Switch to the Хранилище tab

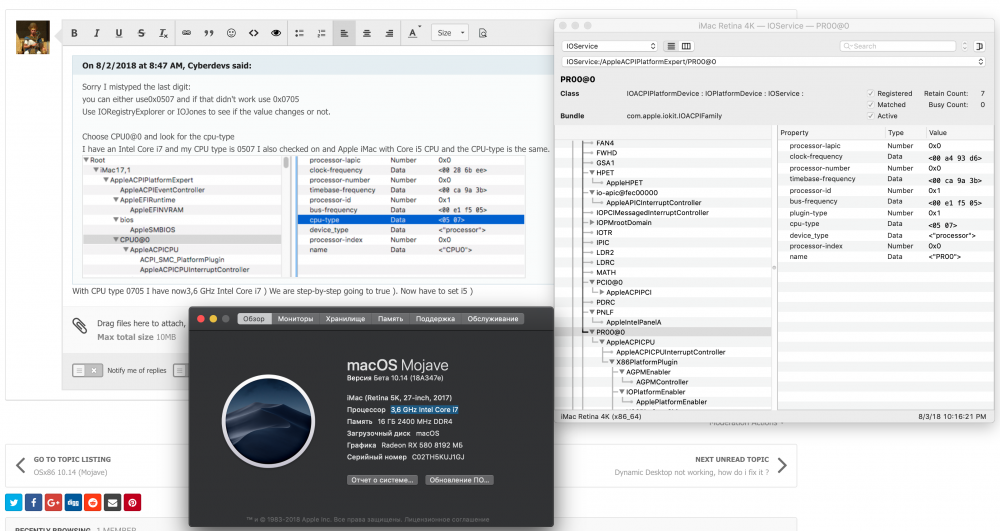point(345,319)
